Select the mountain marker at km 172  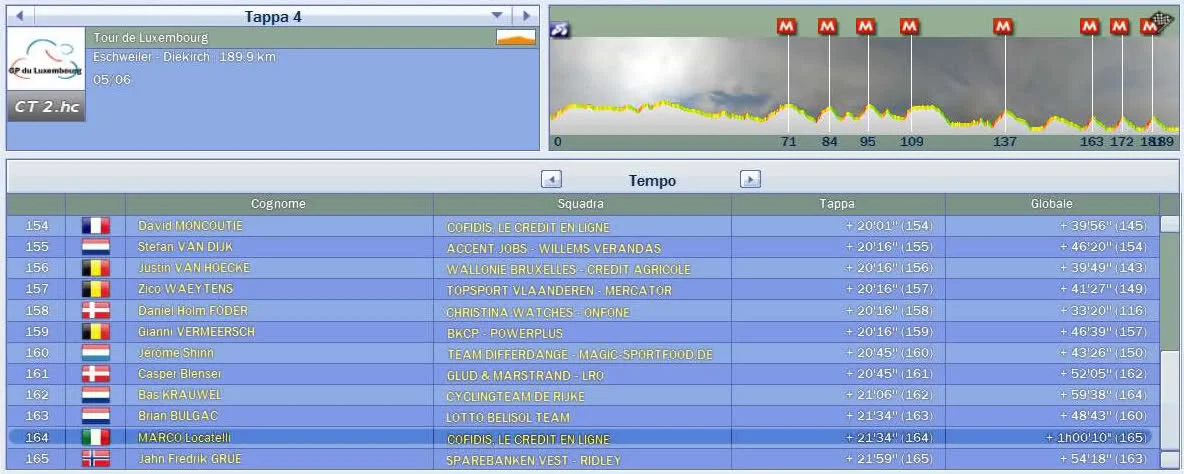1120,26
